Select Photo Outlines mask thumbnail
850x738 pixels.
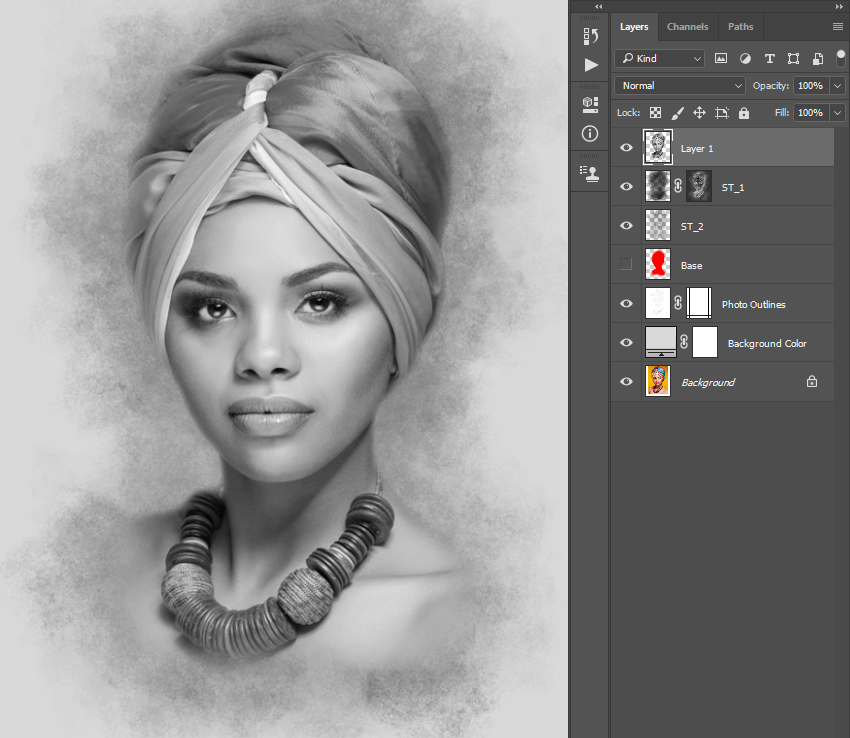tap(699, 303)
